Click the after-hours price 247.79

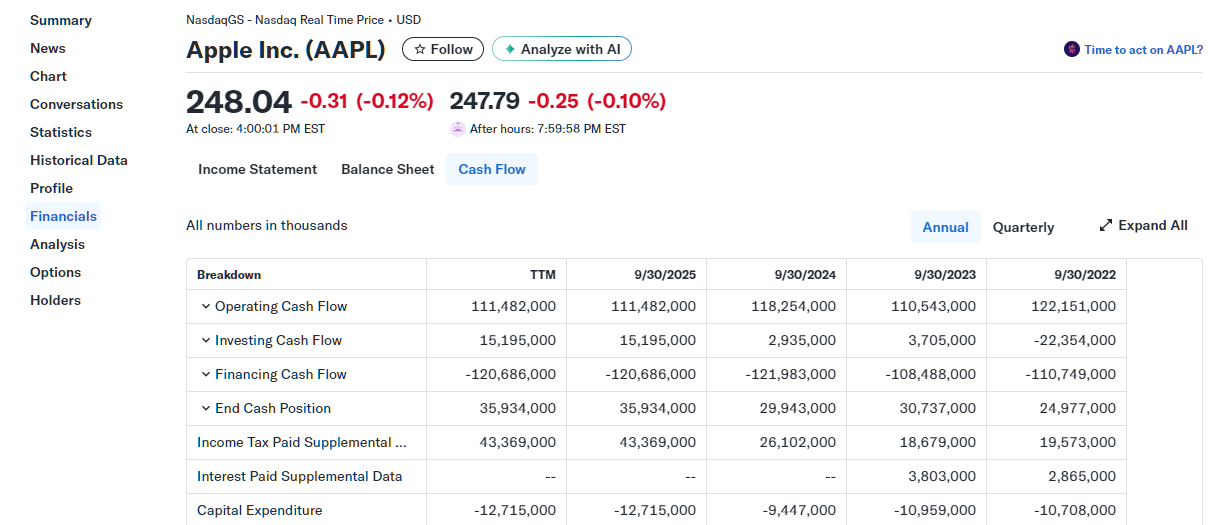[x=485, y=101]
